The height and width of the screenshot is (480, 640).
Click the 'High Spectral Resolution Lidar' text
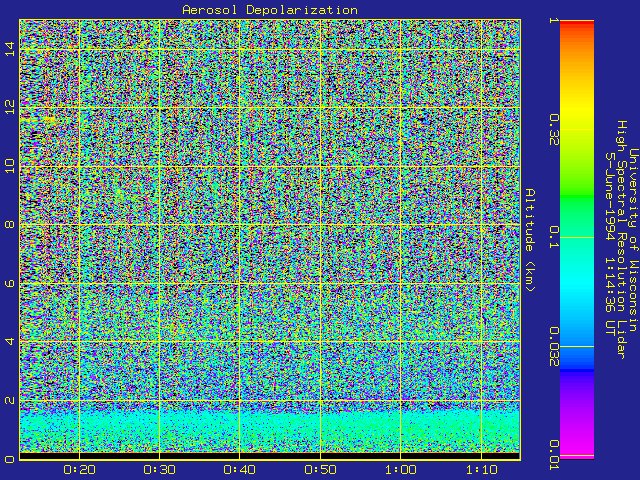(x=622, y=240)
